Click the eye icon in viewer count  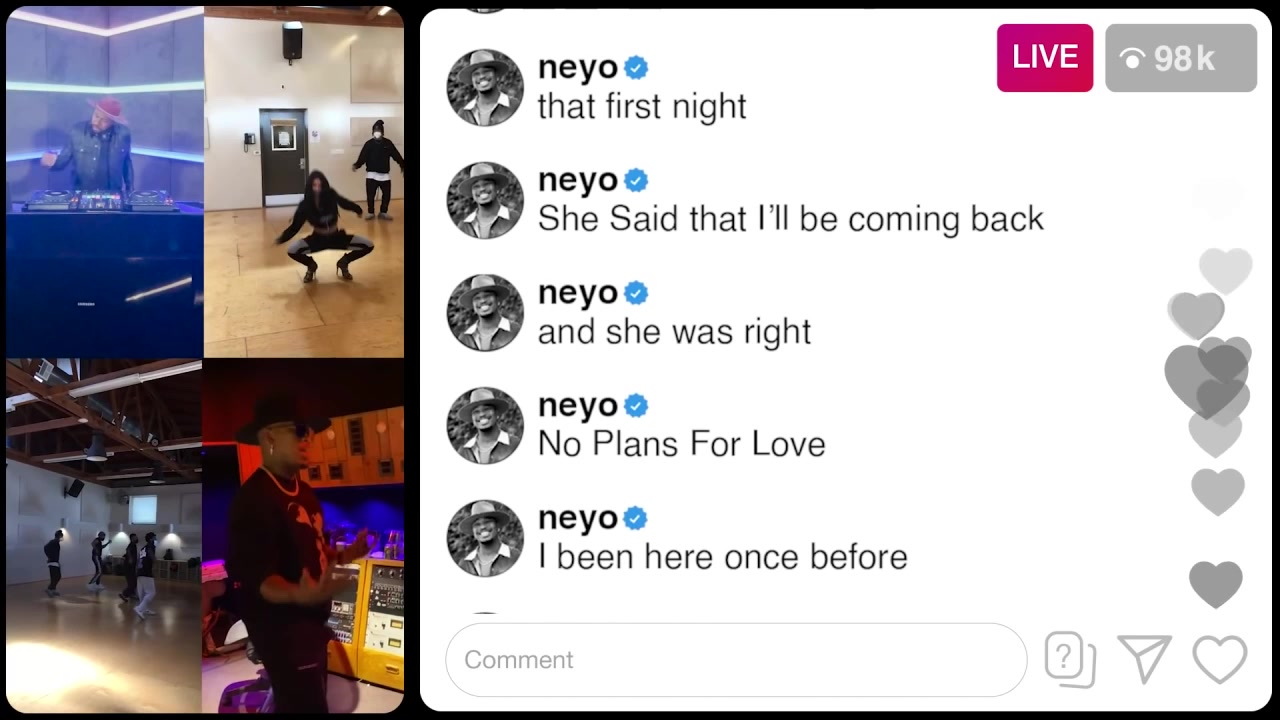[1132, 60]
